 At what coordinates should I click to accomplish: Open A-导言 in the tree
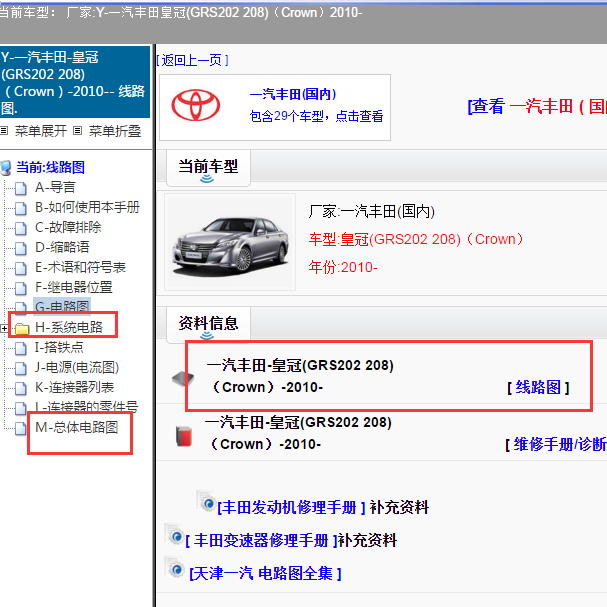tap(55, 187)
